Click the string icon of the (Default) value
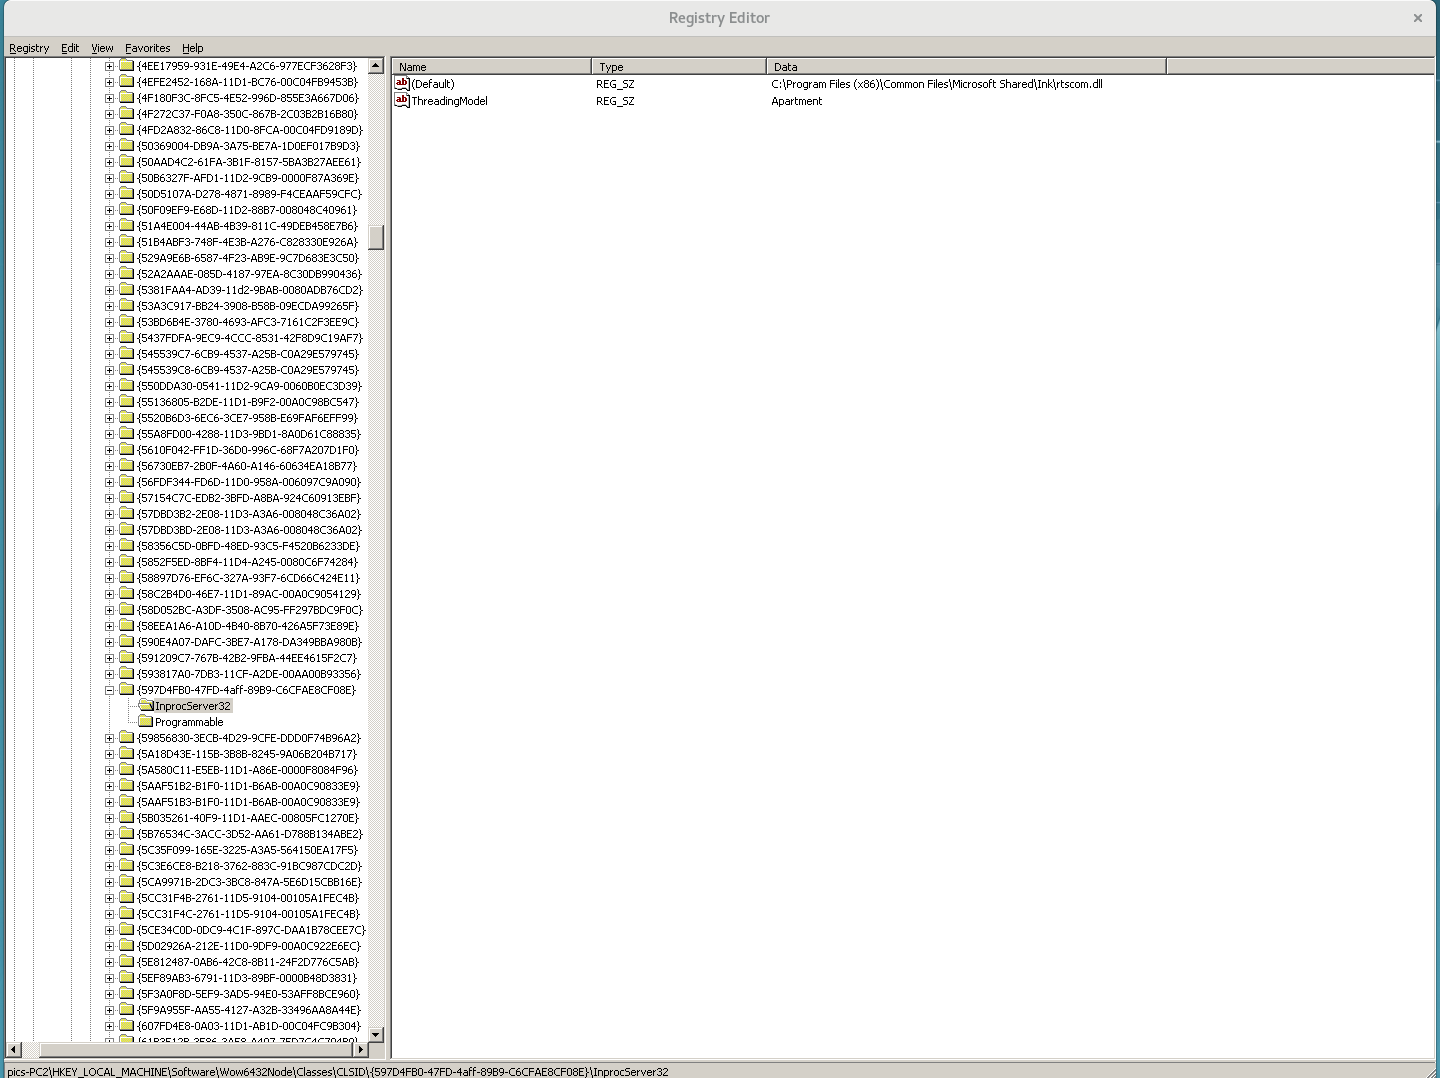Screen dimensions: 1440x1078 [402, 84]
